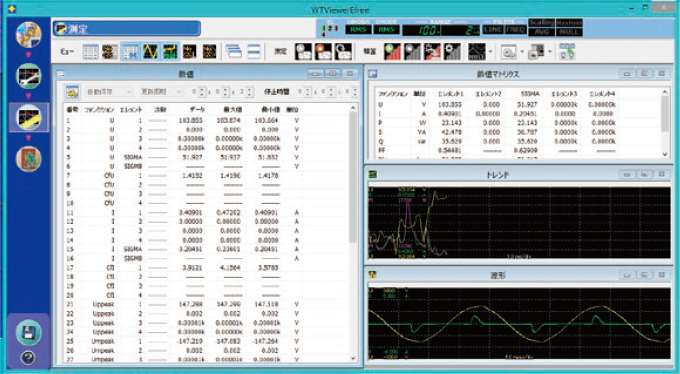The width and height of the screenshot is (680, 374).
Task: Open the update interval combo box
Action: click(x=160, y=92)
